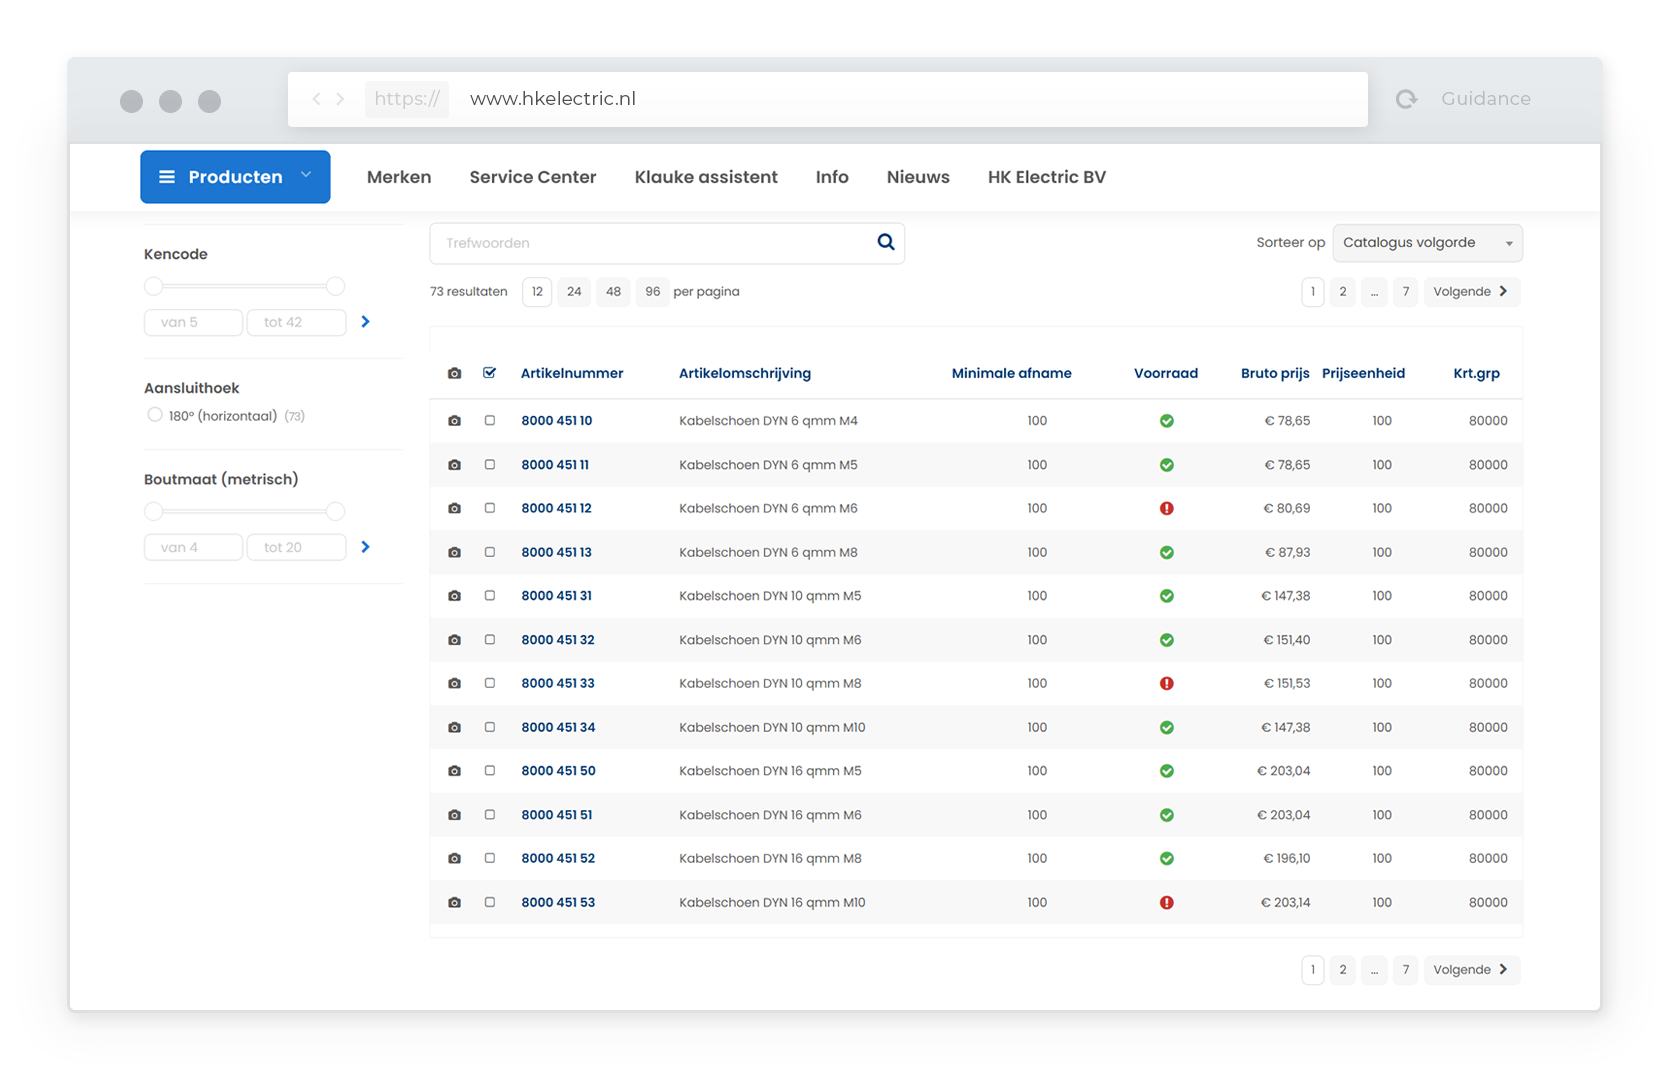Click camera icon for article 8000 451 10

(x=454, y=421)
